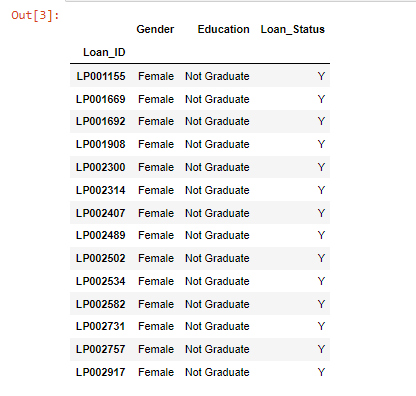Click Loan_Status Y for LP002582
This screenshot has height=396, width=416.
pos(321,304)
